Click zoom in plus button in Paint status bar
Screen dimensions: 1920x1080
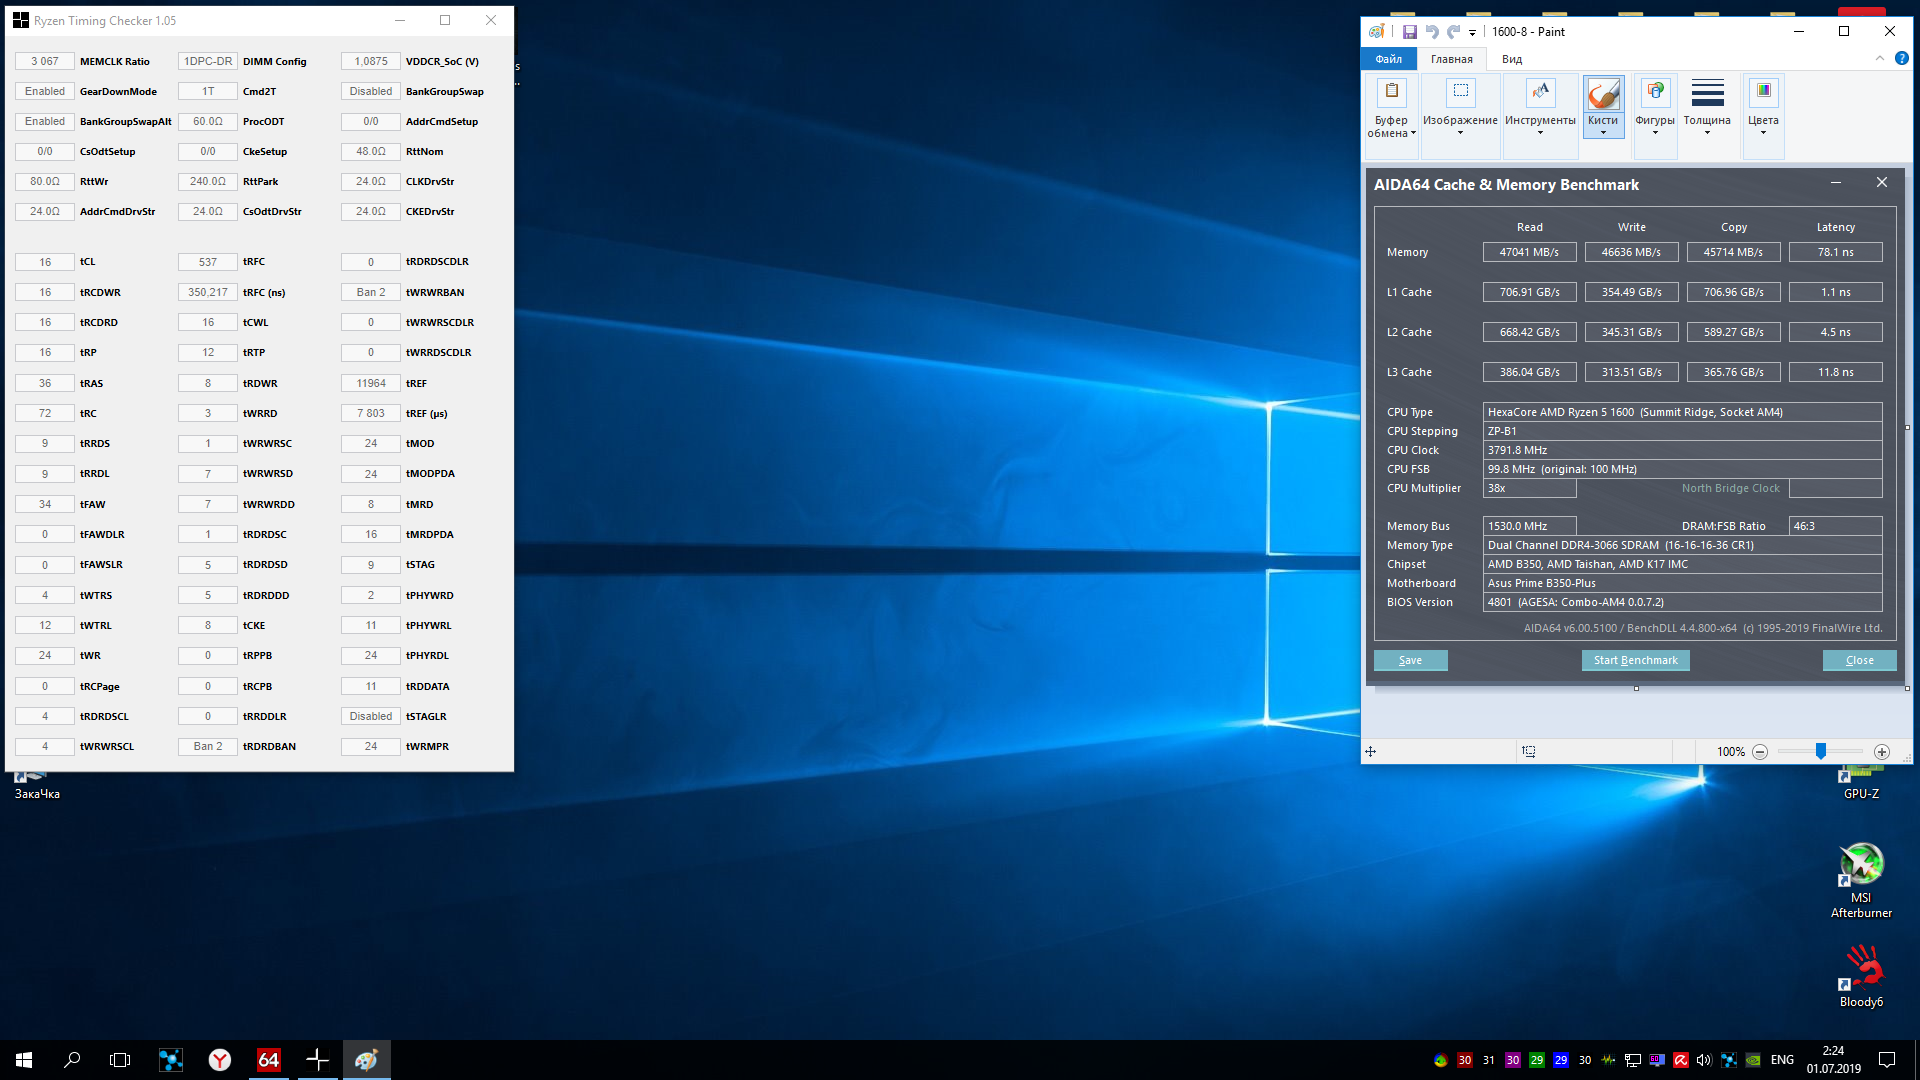(x=1881, y=752)
